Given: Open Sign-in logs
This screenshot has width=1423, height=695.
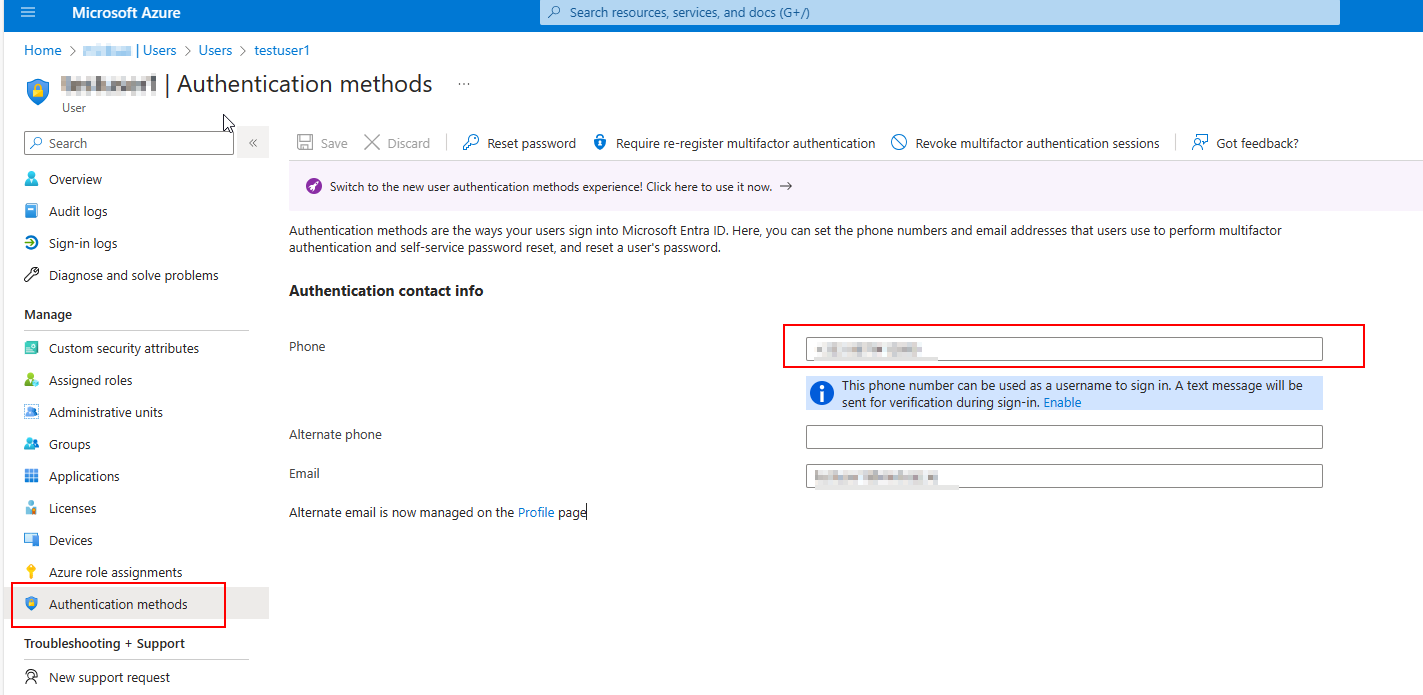Looking at the screenshot, I should tap(83, 243).
